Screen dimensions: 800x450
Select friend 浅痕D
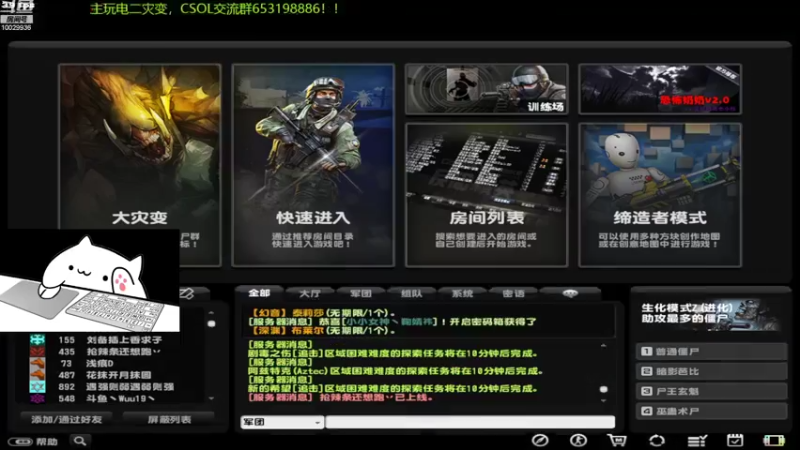100,363
